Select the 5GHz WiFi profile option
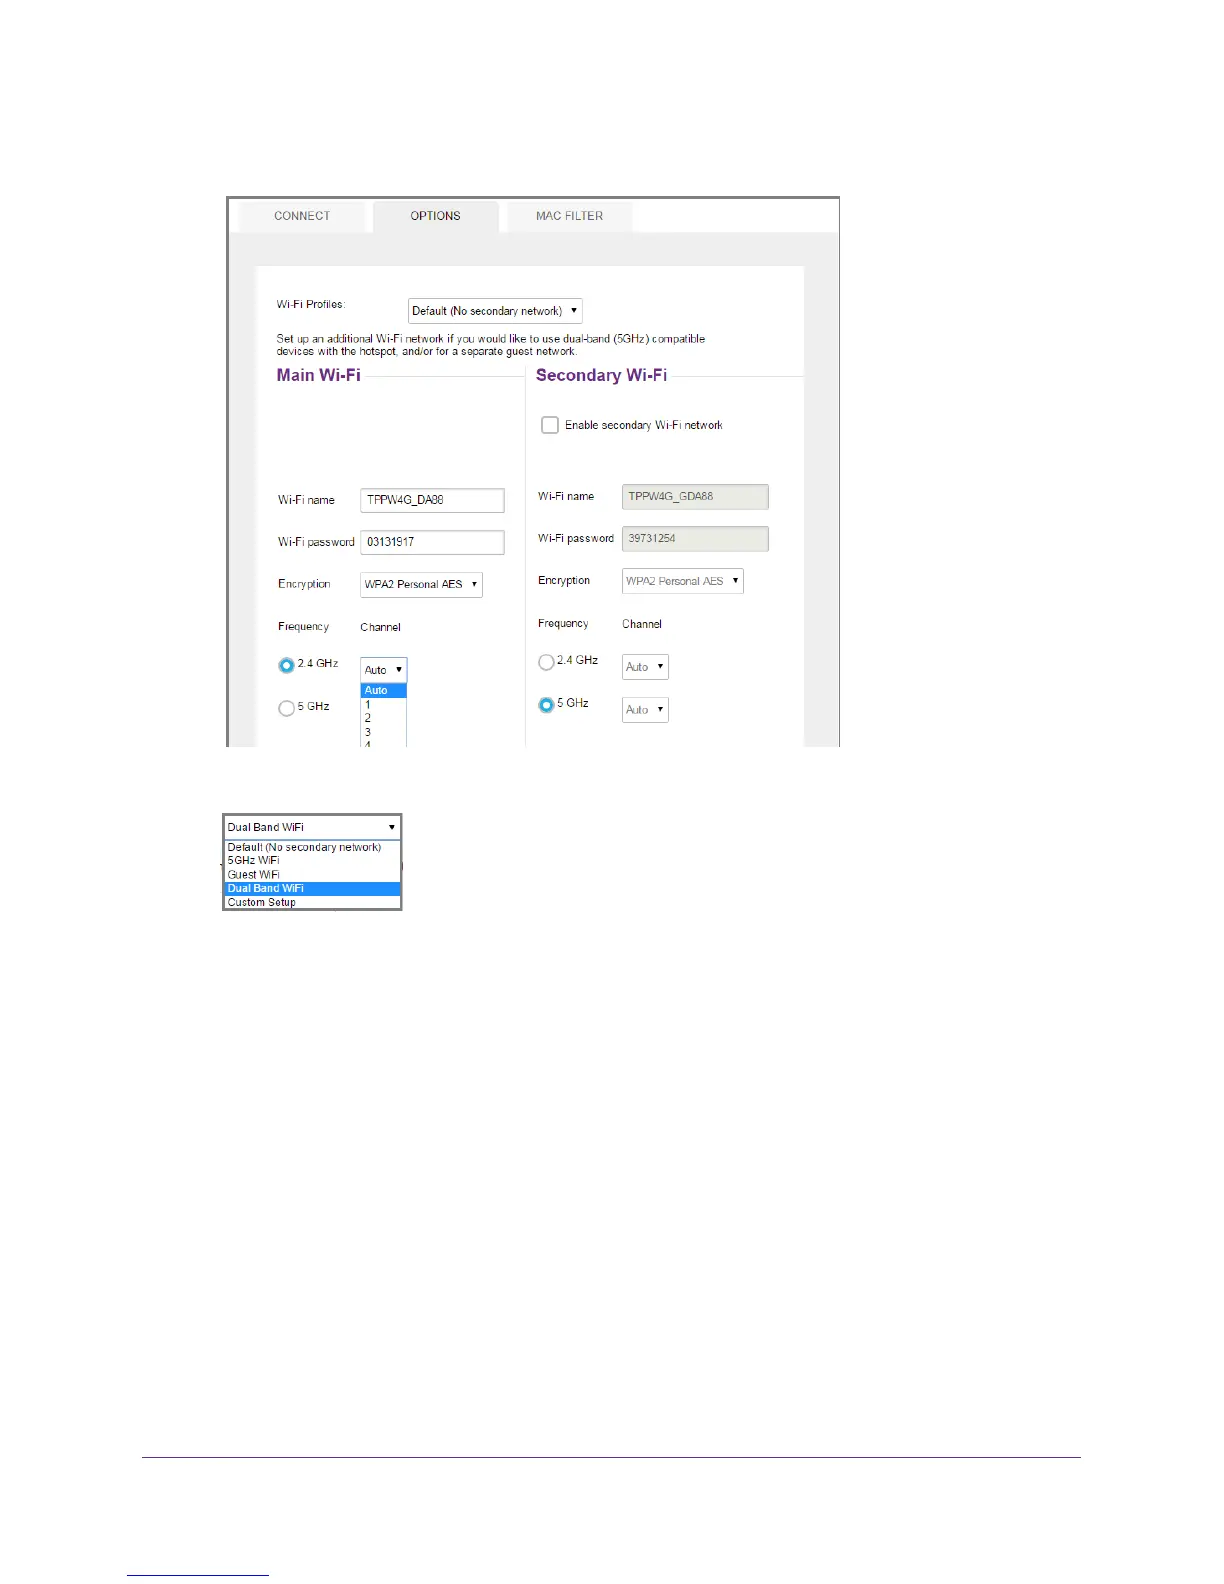The width and height of the screenshot is (1224, 1584). pos(312,861)
